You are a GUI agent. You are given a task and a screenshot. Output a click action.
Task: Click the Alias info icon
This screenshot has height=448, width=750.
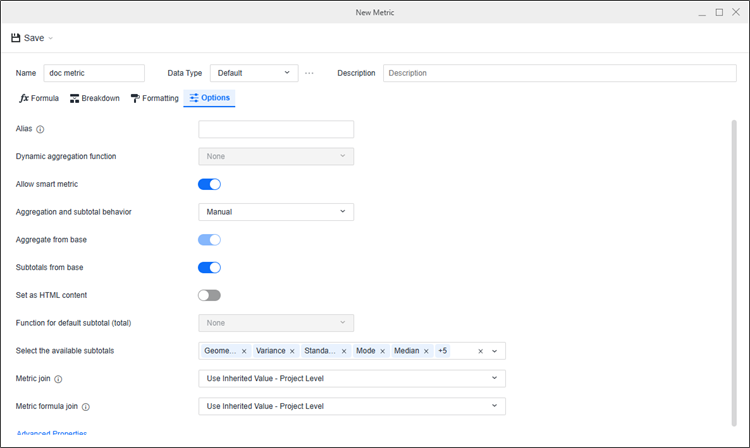41,129
